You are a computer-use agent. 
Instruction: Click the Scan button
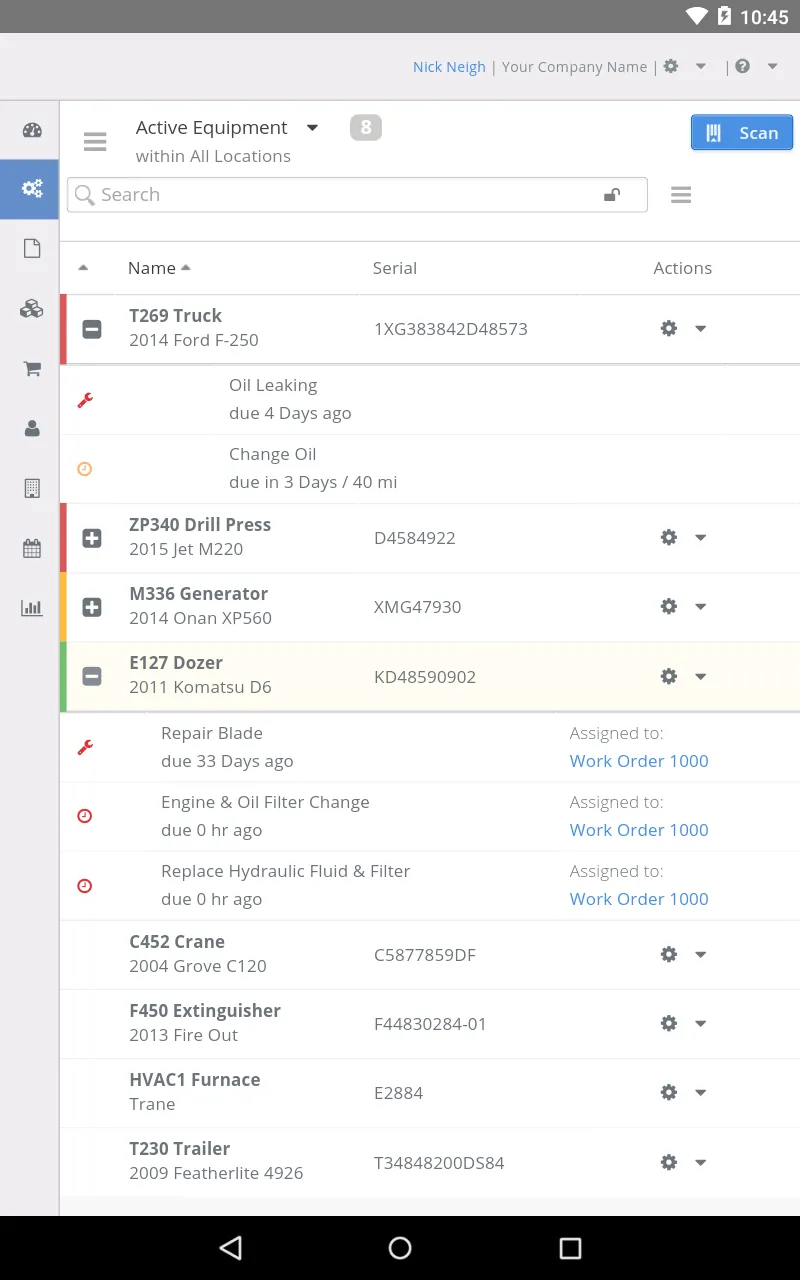pyautogui.click(x=742, y=132)
